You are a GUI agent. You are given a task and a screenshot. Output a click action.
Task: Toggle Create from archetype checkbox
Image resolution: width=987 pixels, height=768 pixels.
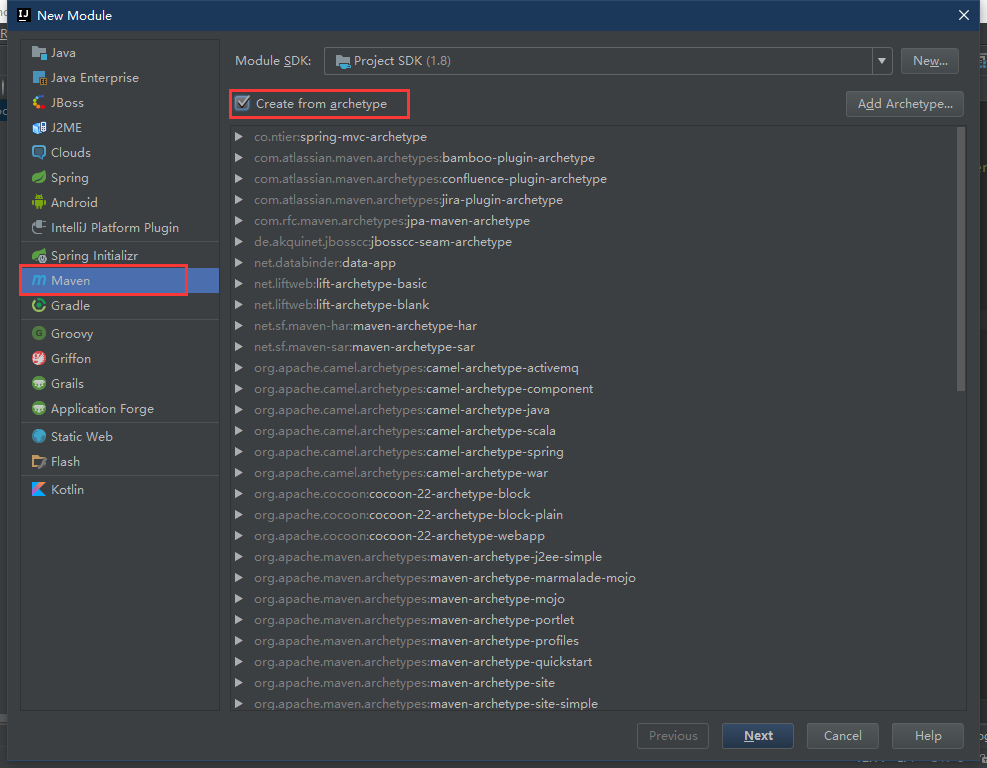pos(243,103)
